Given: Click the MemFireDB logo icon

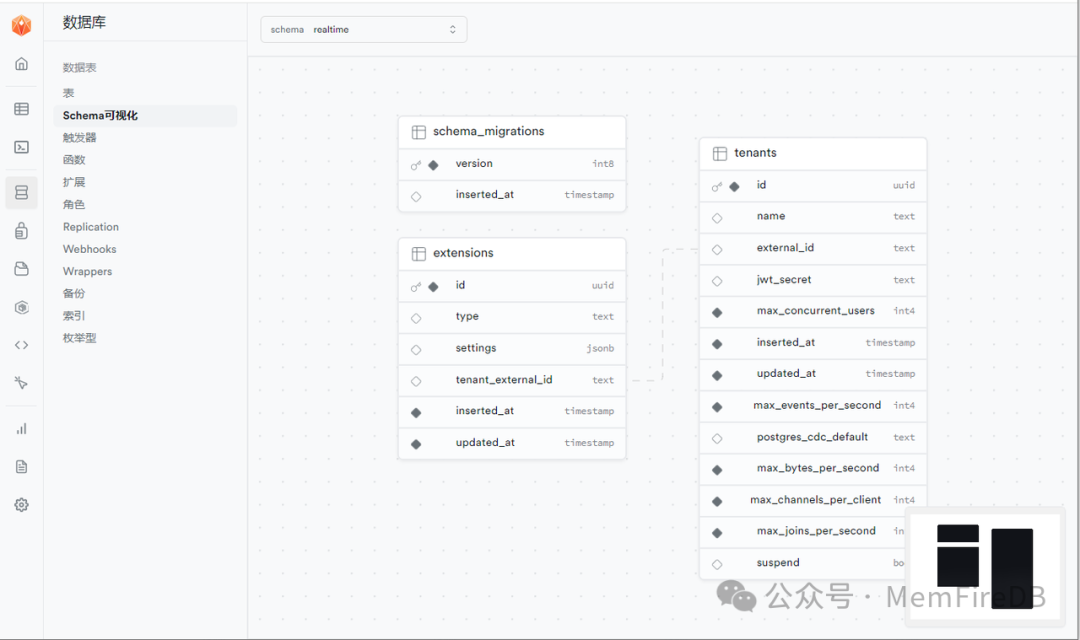Looking at the screenshot, I should (21, 25).
